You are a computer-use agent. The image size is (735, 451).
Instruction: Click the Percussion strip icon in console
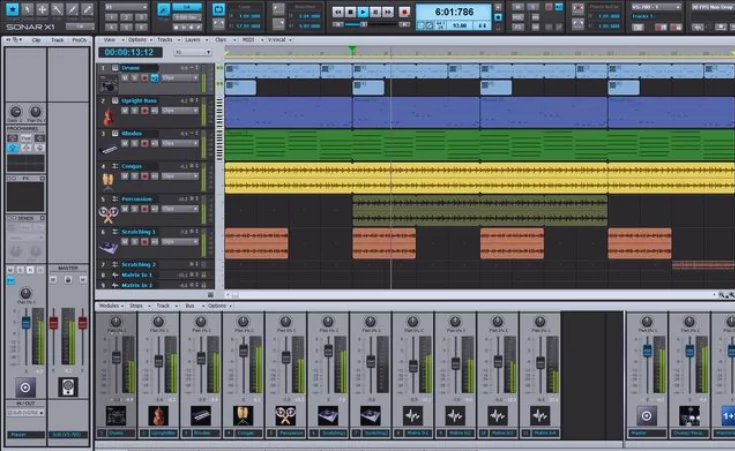(x=285, y=415)
